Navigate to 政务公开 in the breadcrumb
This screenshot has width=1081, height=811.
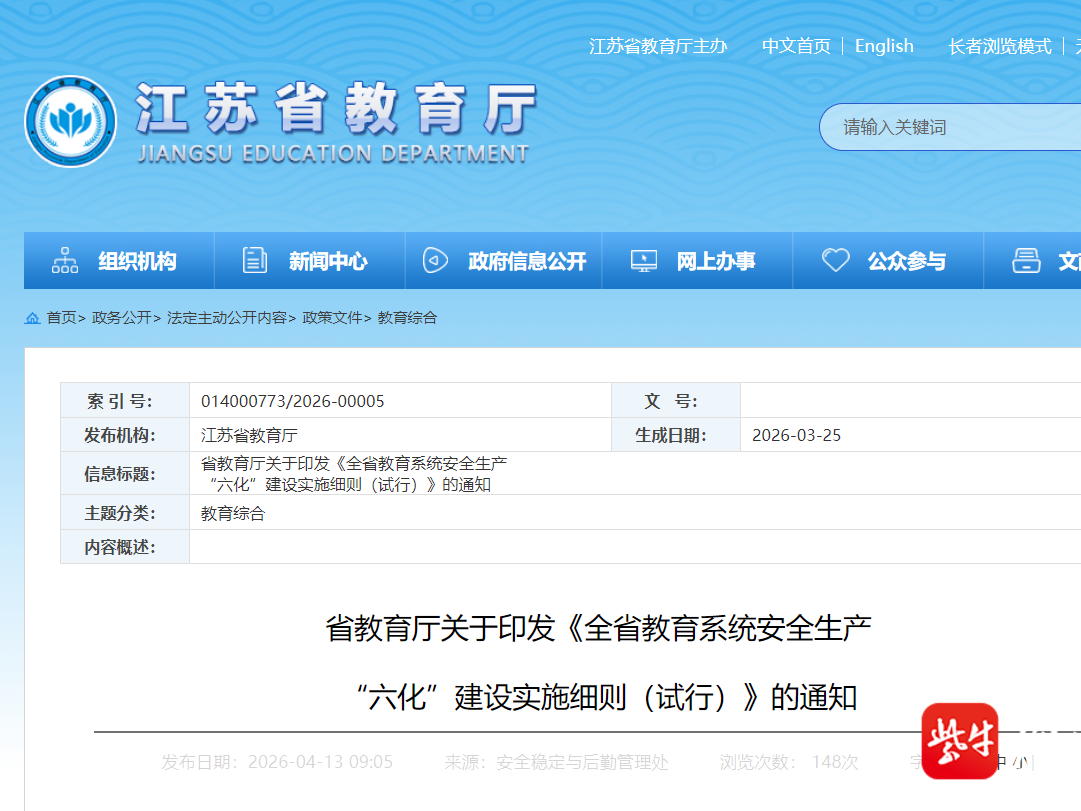[x=121, y=318]
